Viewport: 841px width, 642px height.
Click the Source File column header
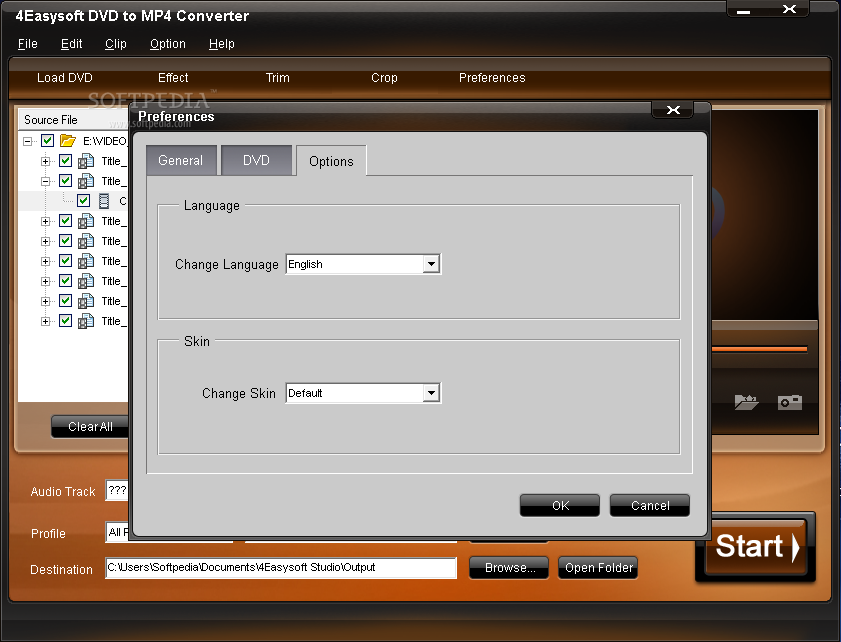(x=73, y=120)
